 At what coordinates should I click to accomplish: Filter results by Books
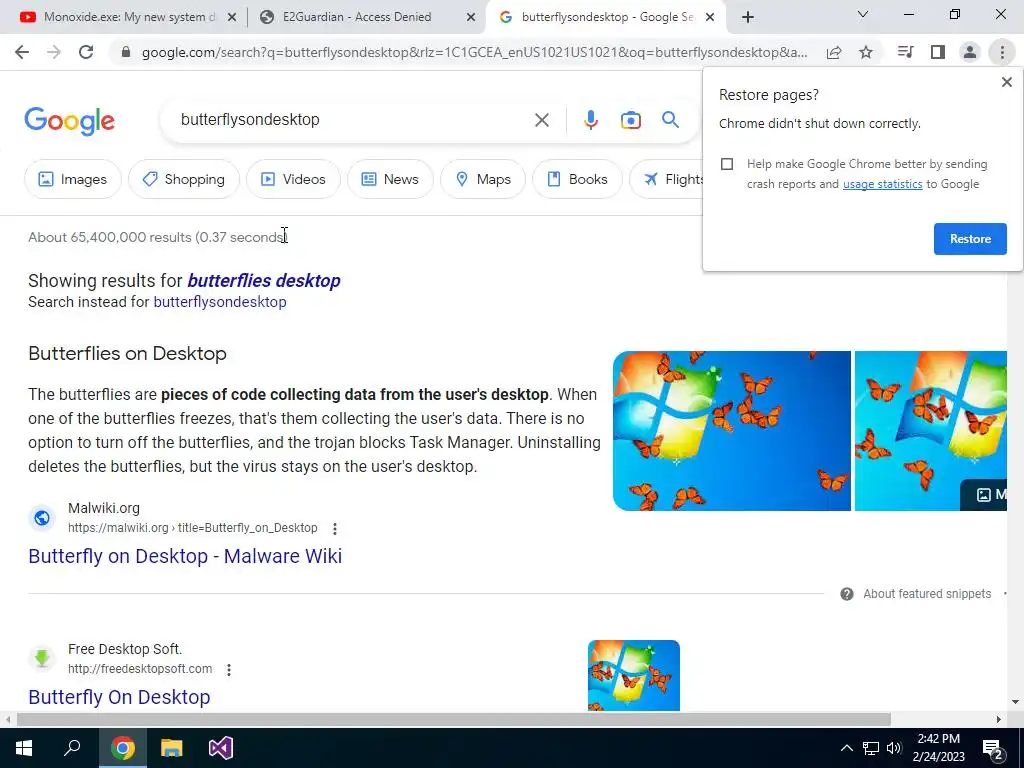coord(577,179)
